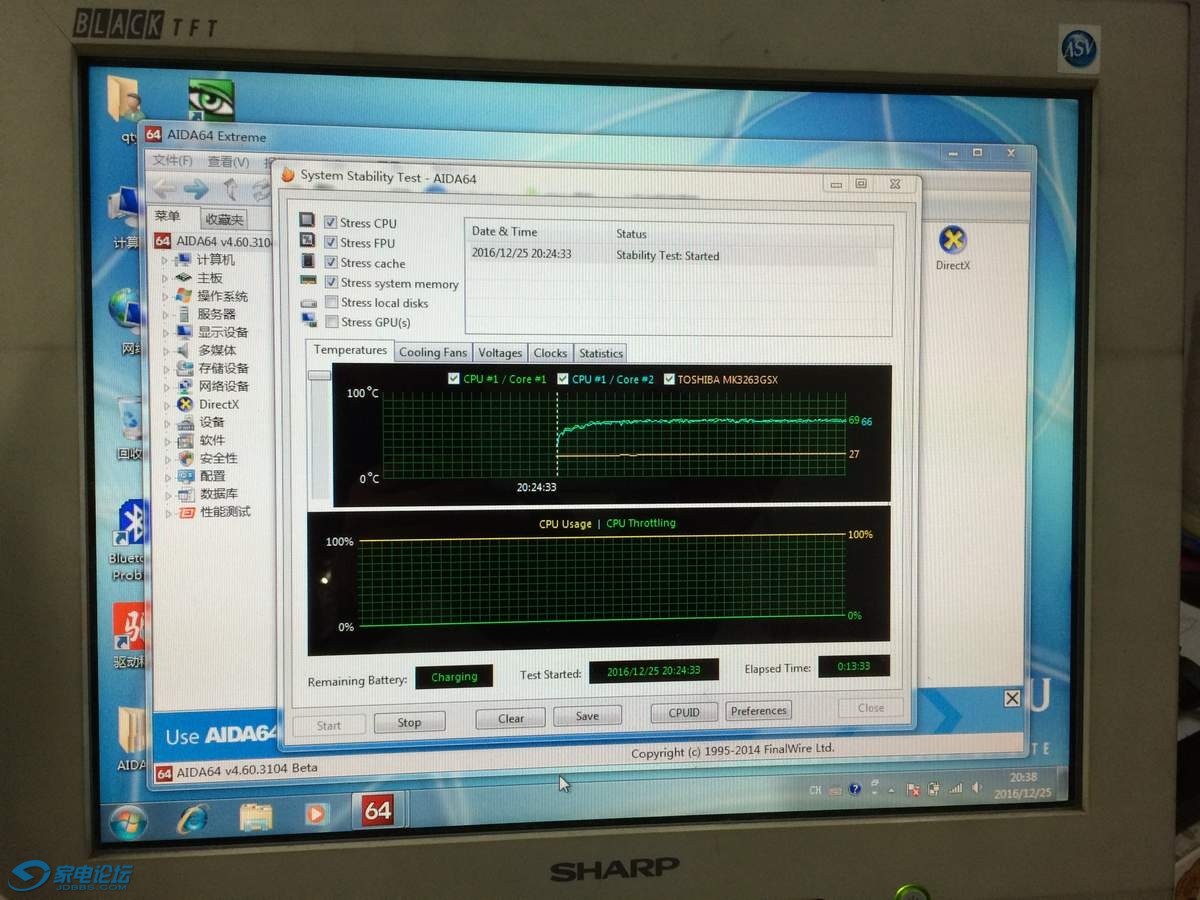
Task: Switch to the Clocks tab
Action: [x=550, y=352]
